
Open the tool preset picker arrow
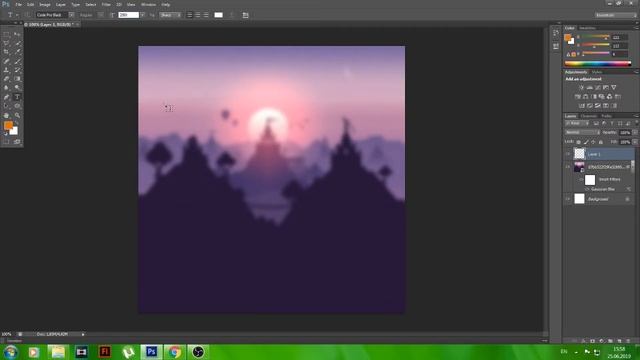[17, 15]
